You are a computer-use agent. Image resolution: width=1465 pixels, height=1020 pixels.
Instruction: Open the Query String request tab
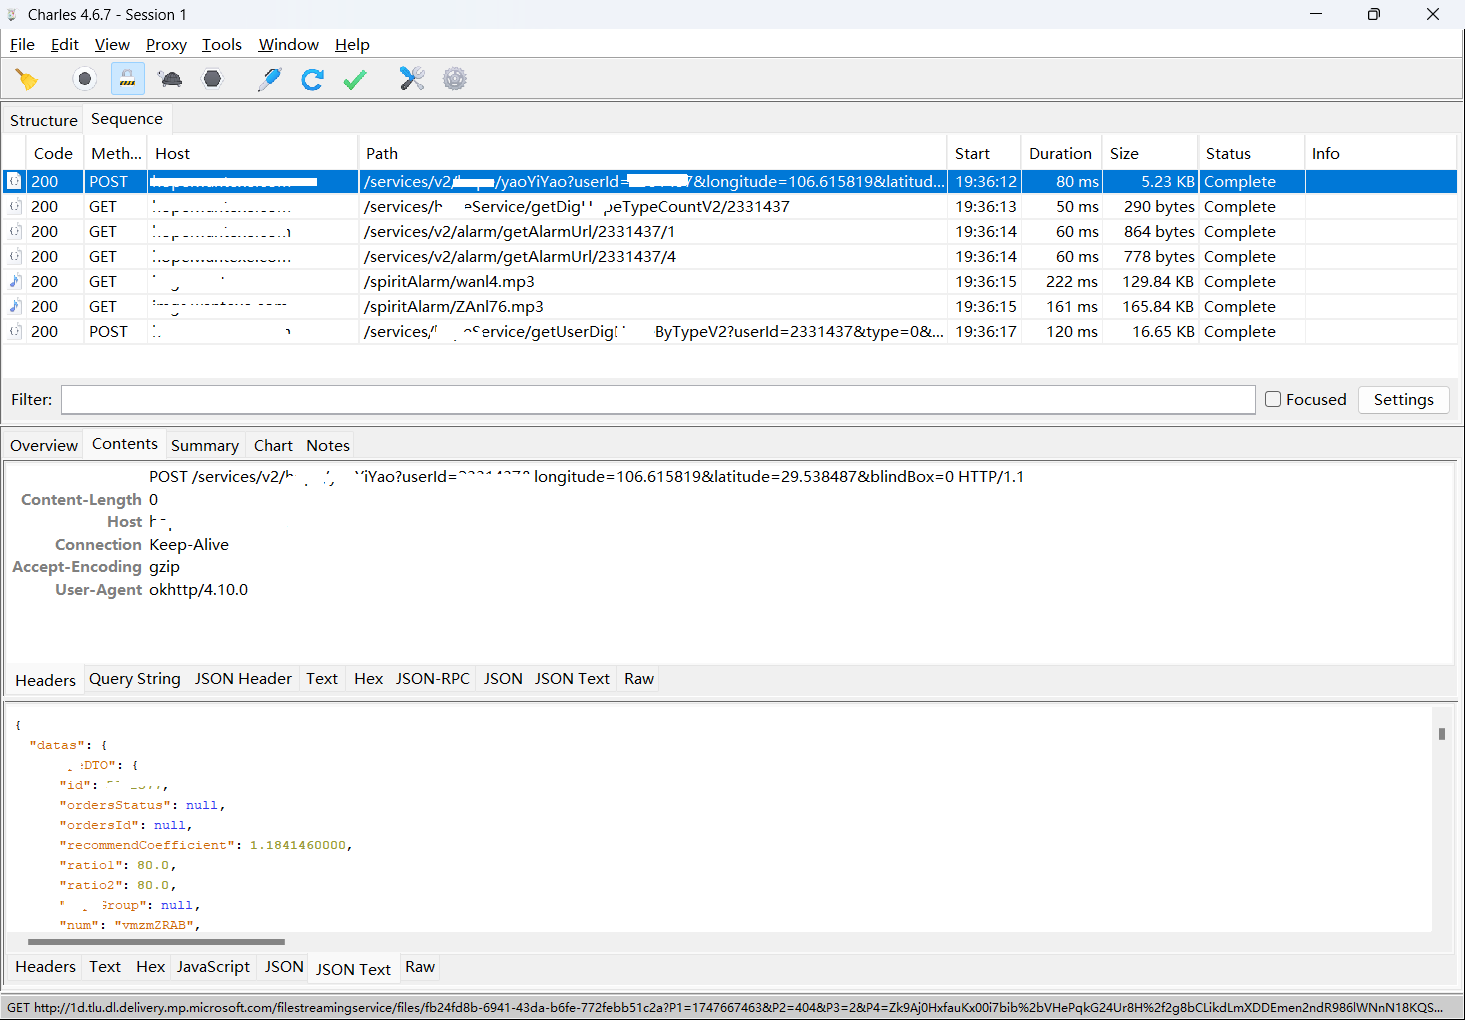coord(135,679)
